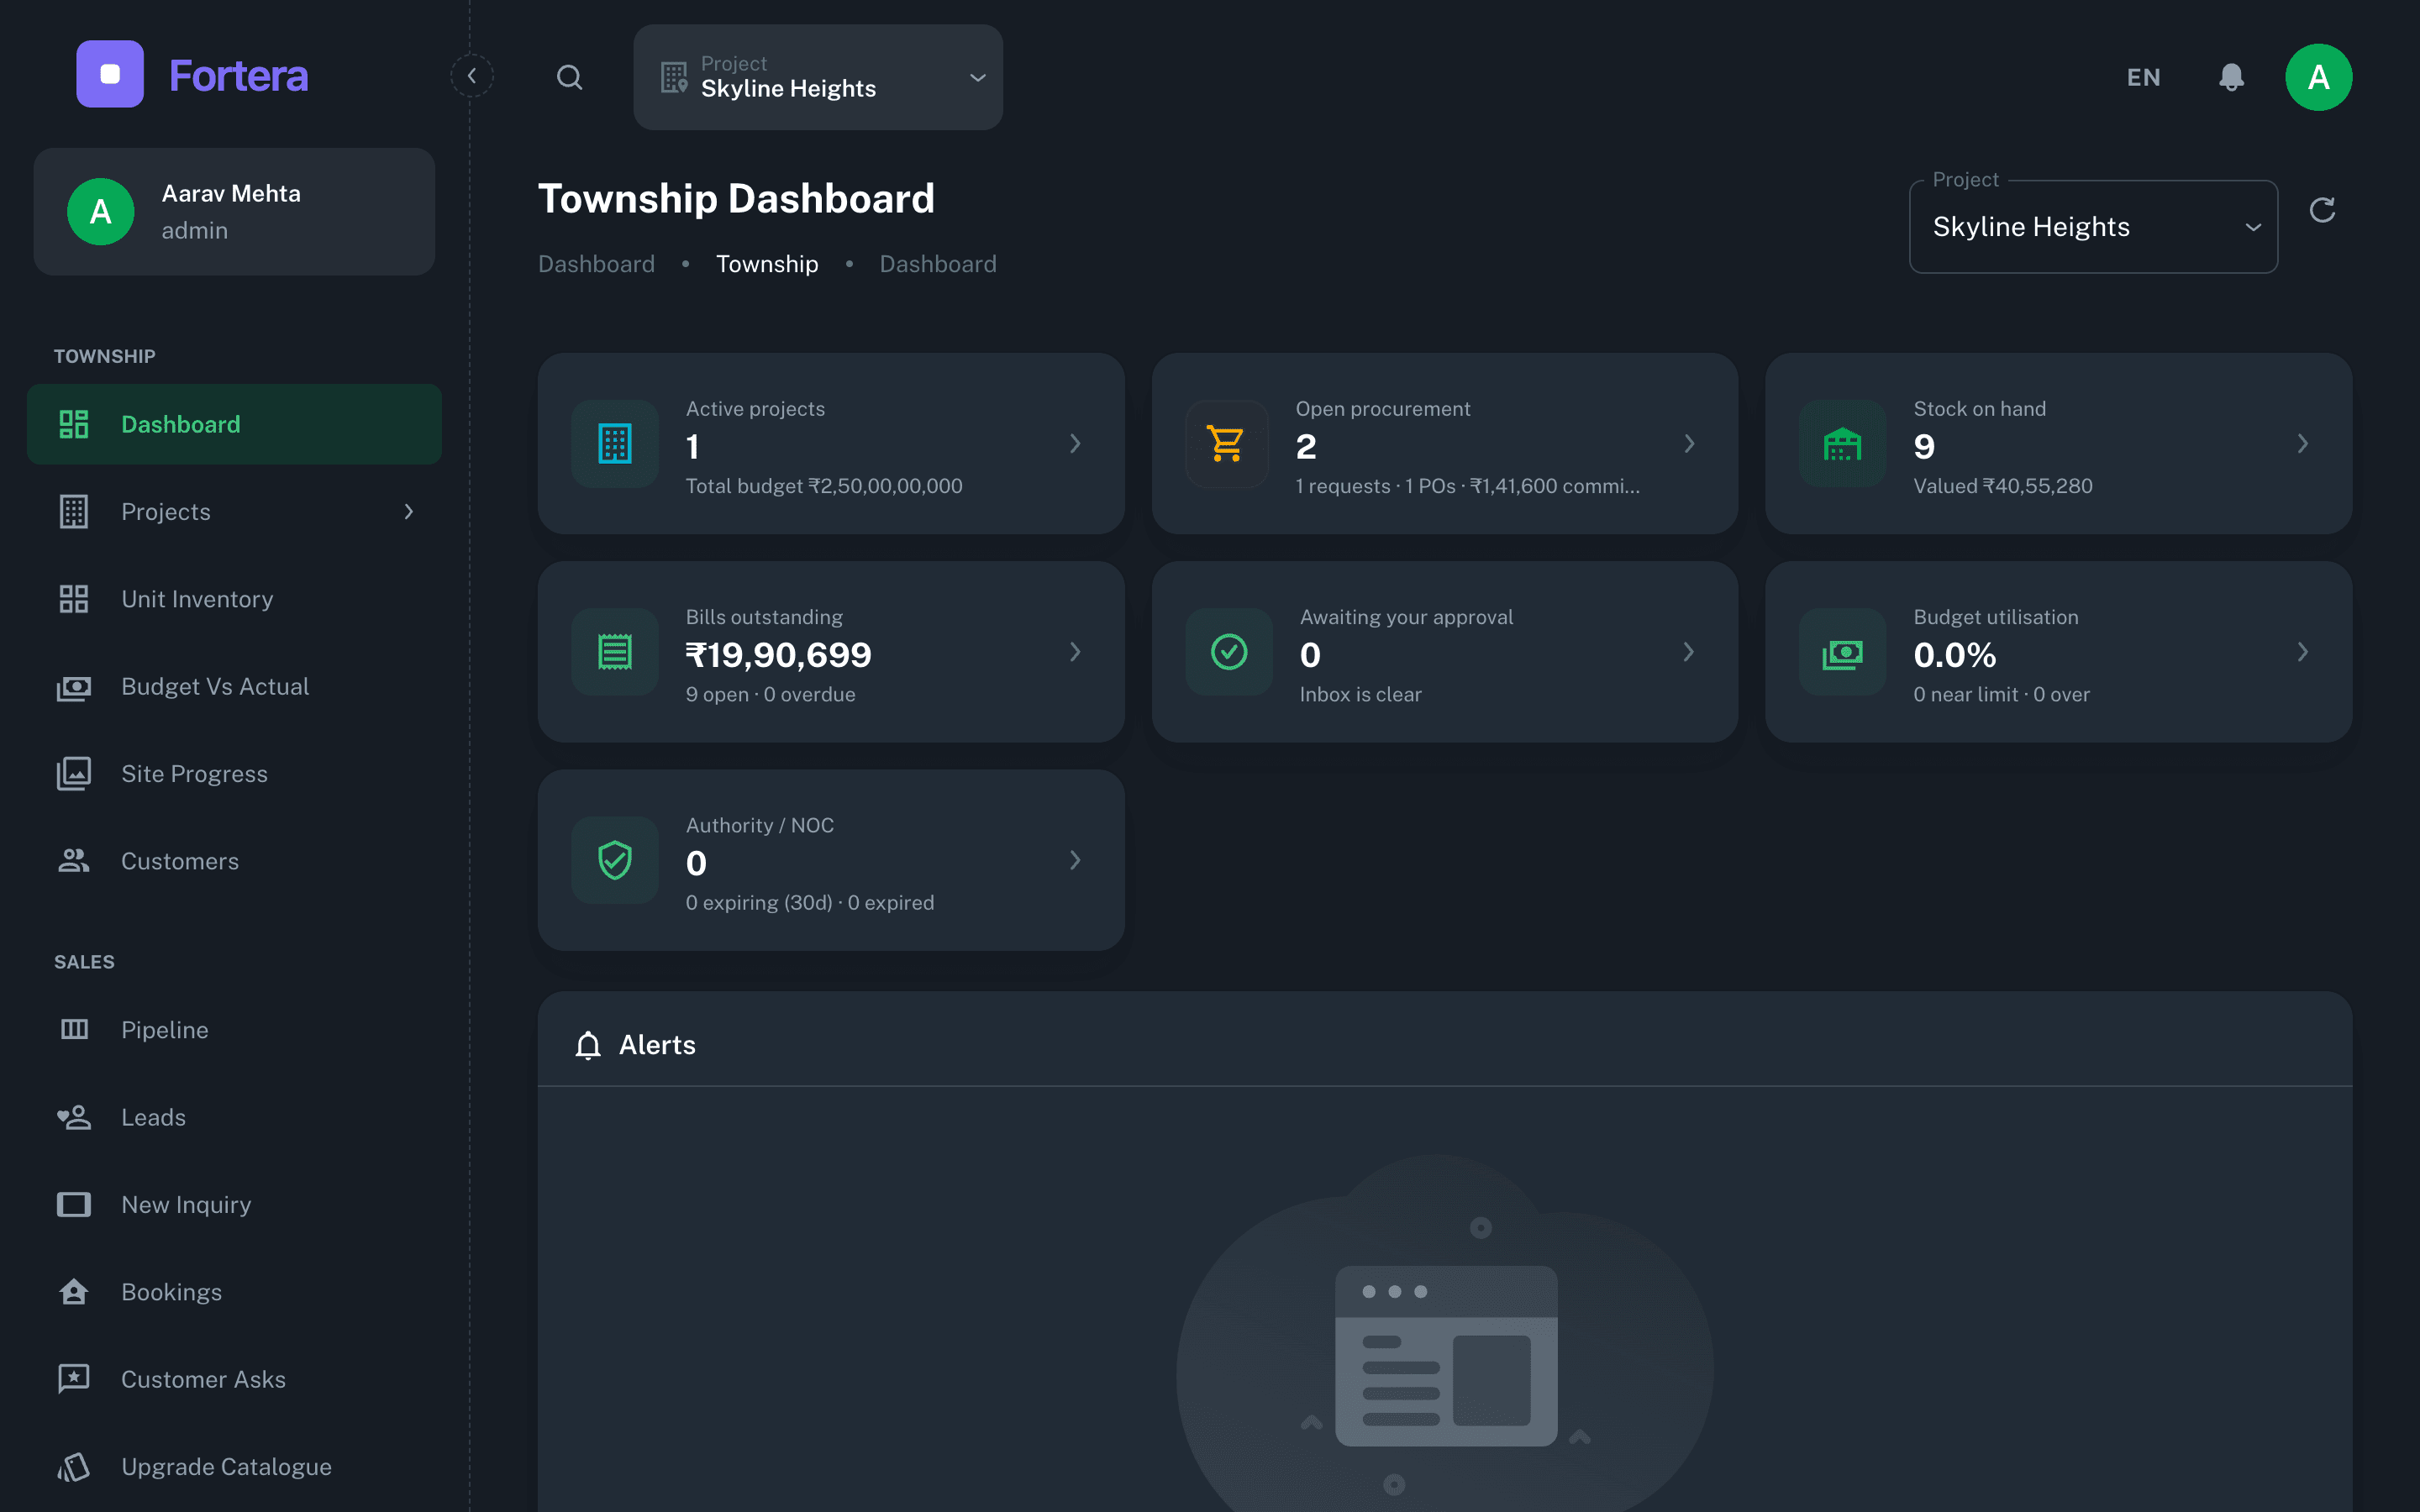This screenshot has height=1512, width=2420.
Task: Expand the Projects sidebar submenu chevron
Action: [x=408, y=512]
